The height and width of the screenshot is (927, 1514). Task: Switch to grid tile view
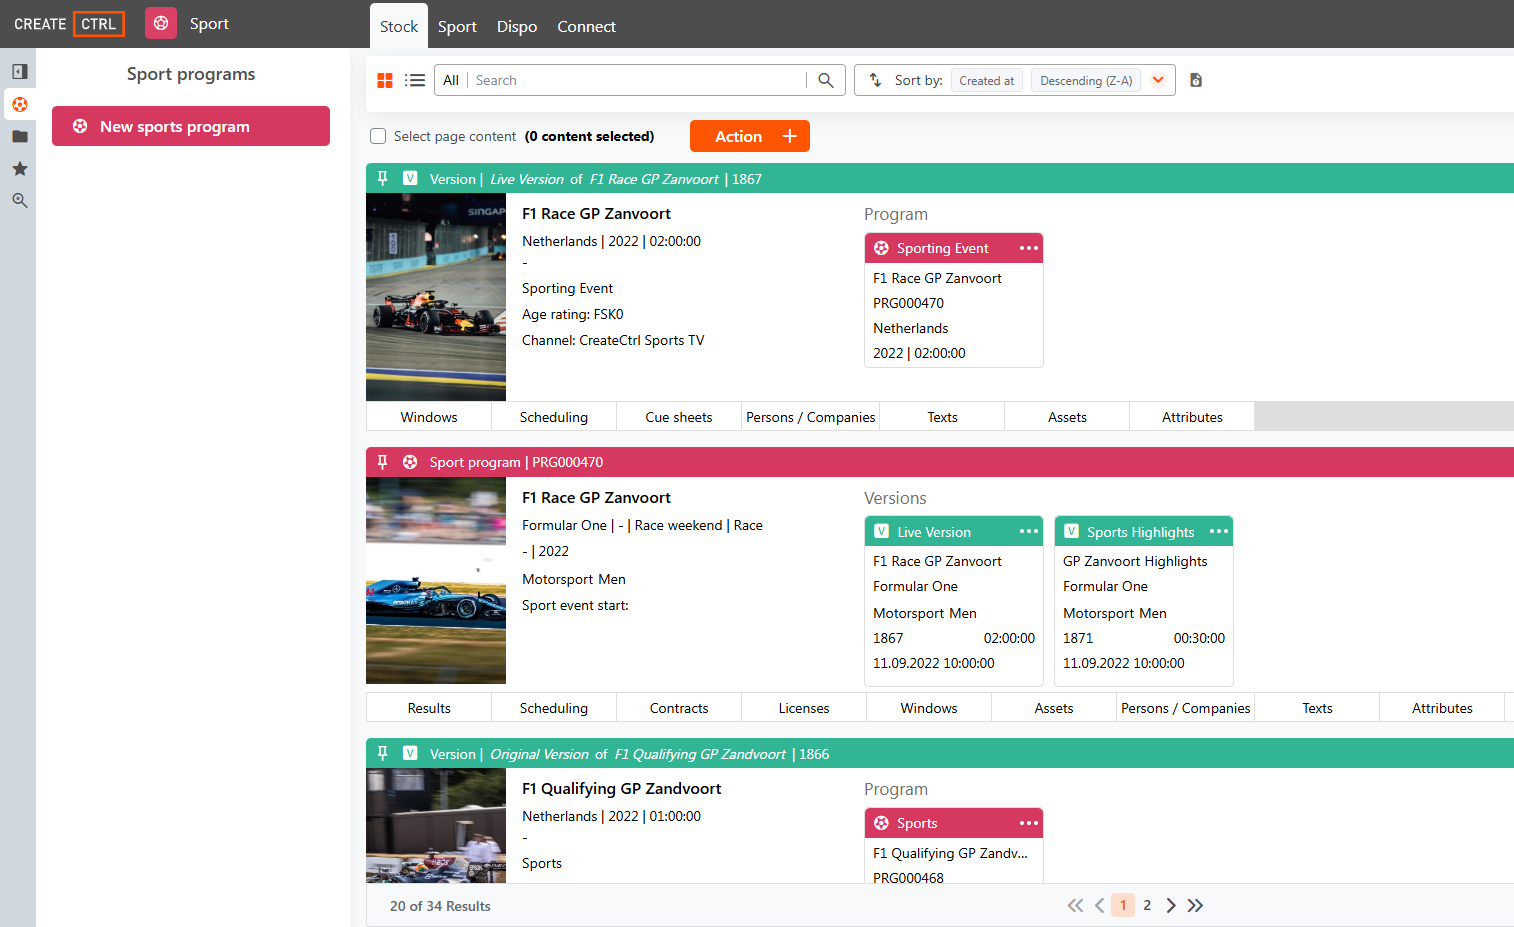click(385, 80)
